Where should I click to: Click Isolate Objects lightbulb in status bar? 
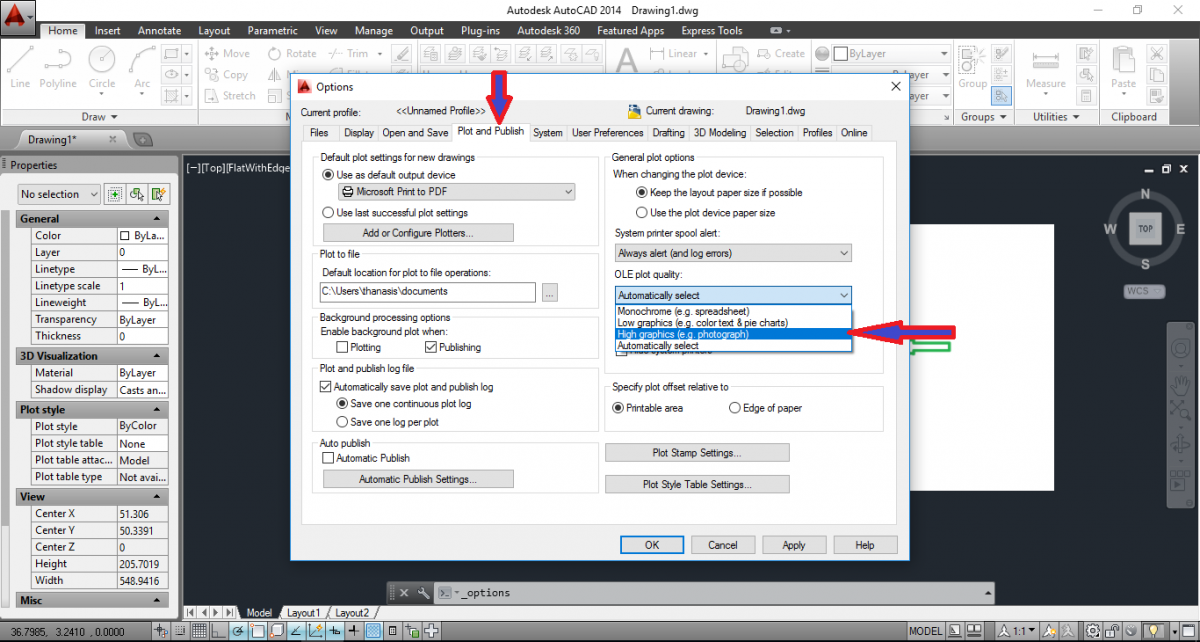pos(1154,631)
